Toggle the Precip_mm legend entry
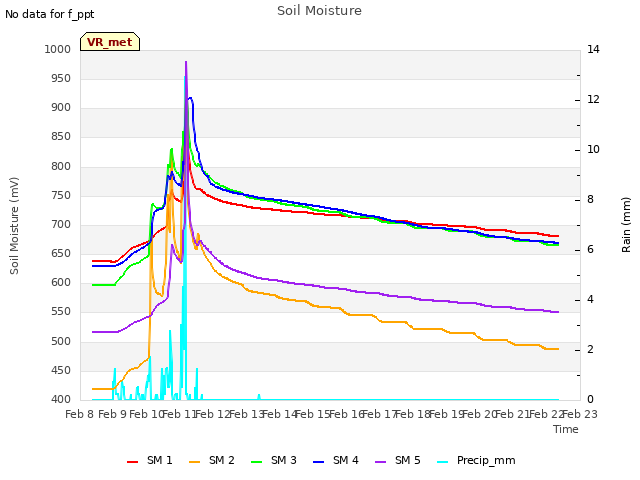 click(x=476, y=460)
